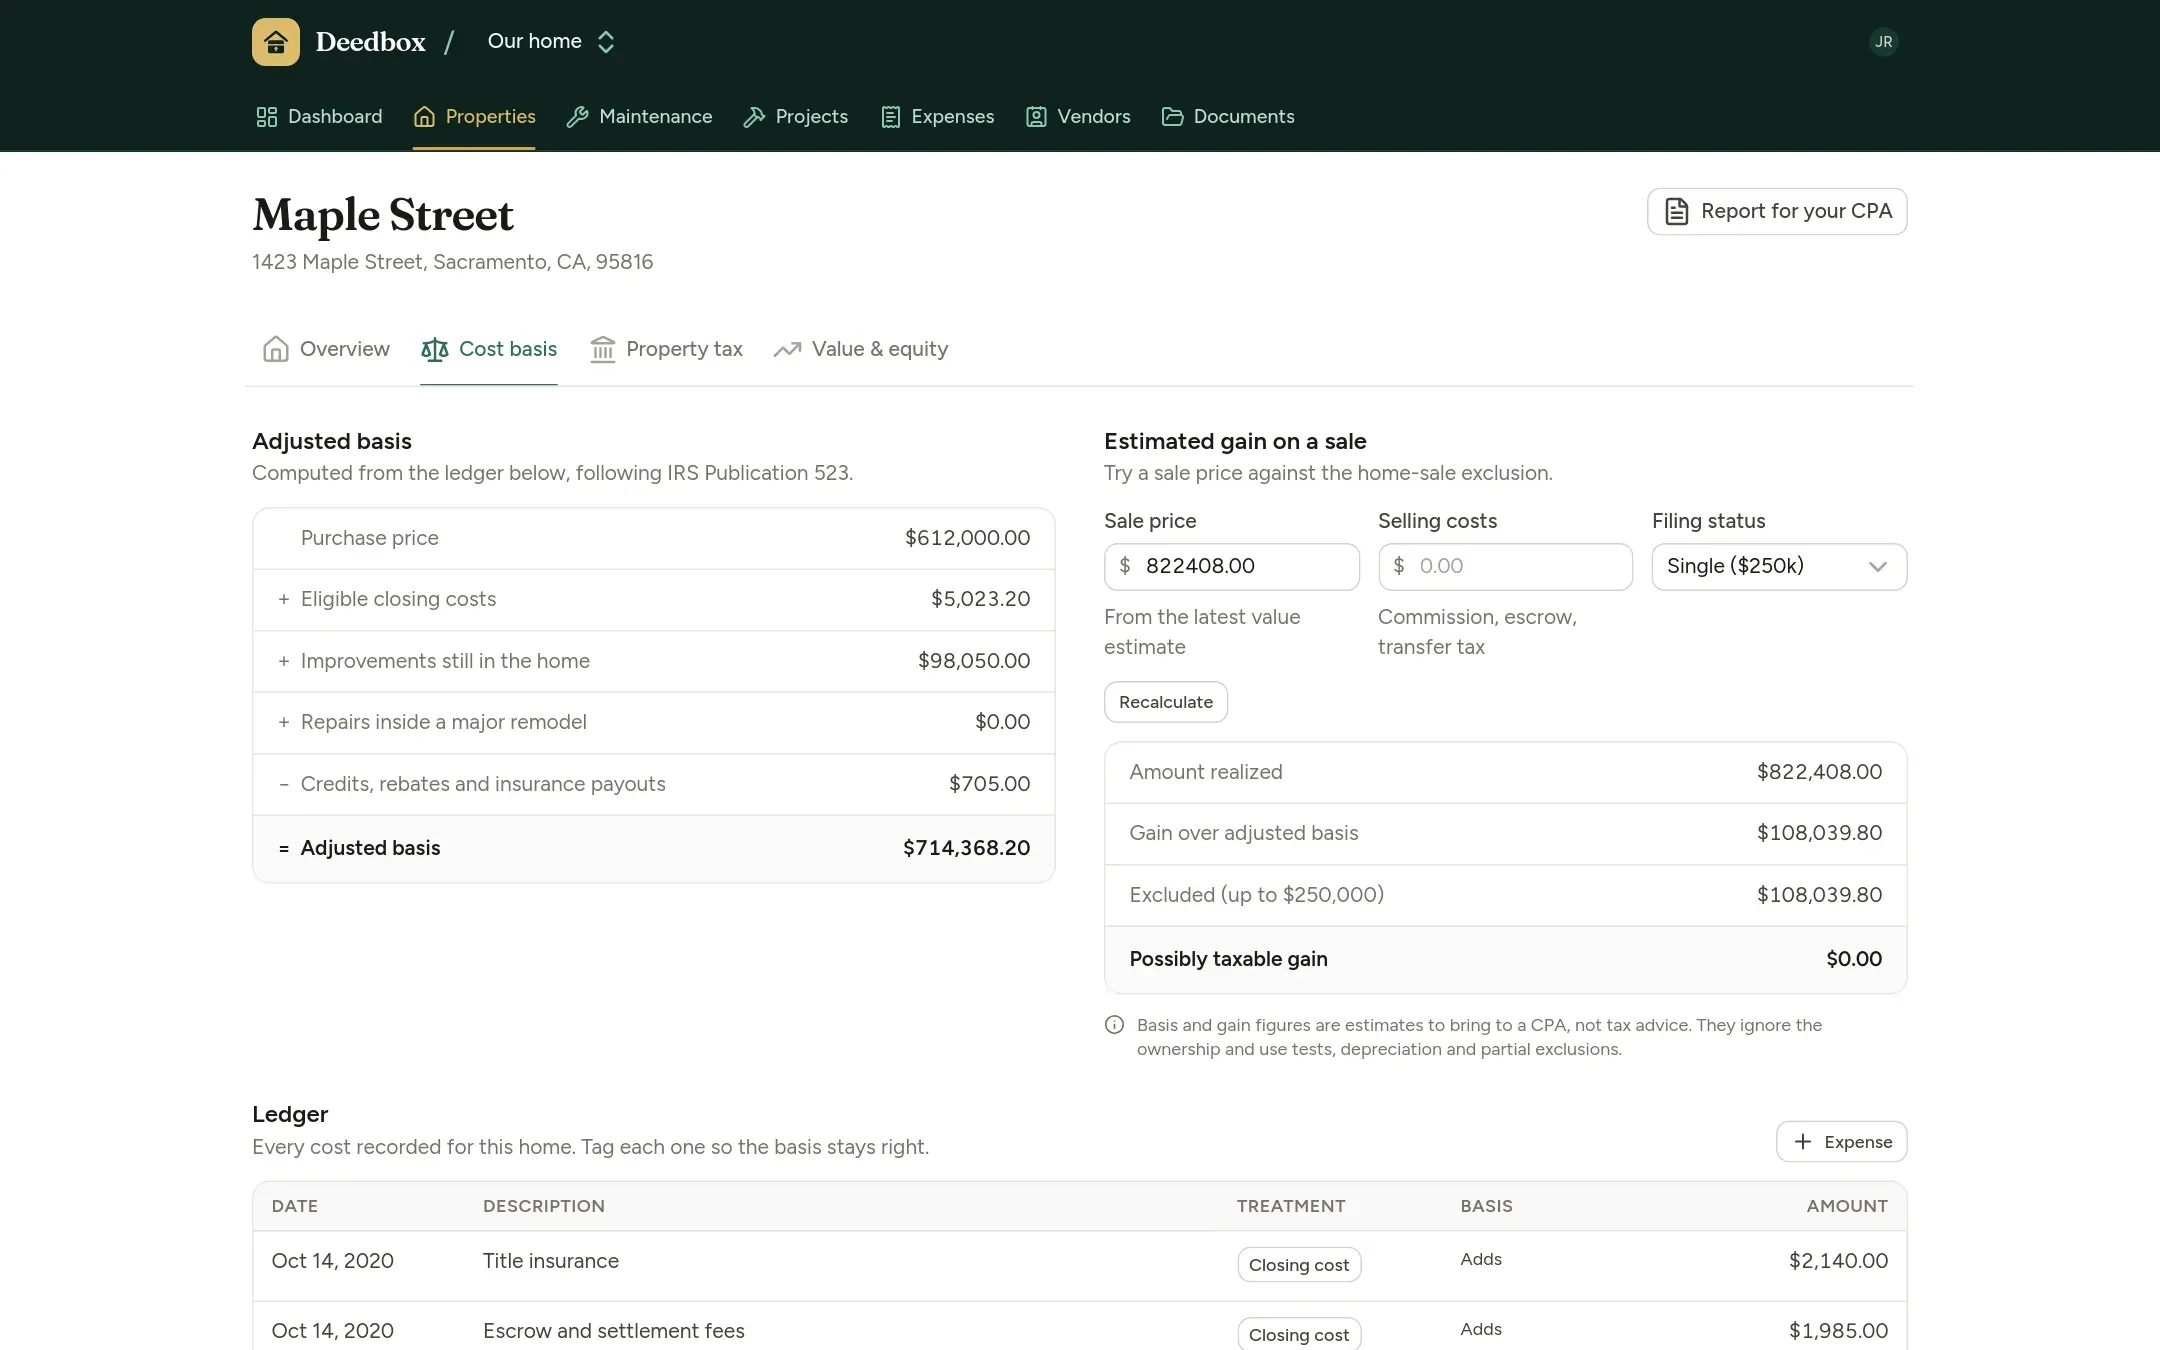Click into the Sale price field
The image size is (2160, 1350).
click(x=1231, y=567)
